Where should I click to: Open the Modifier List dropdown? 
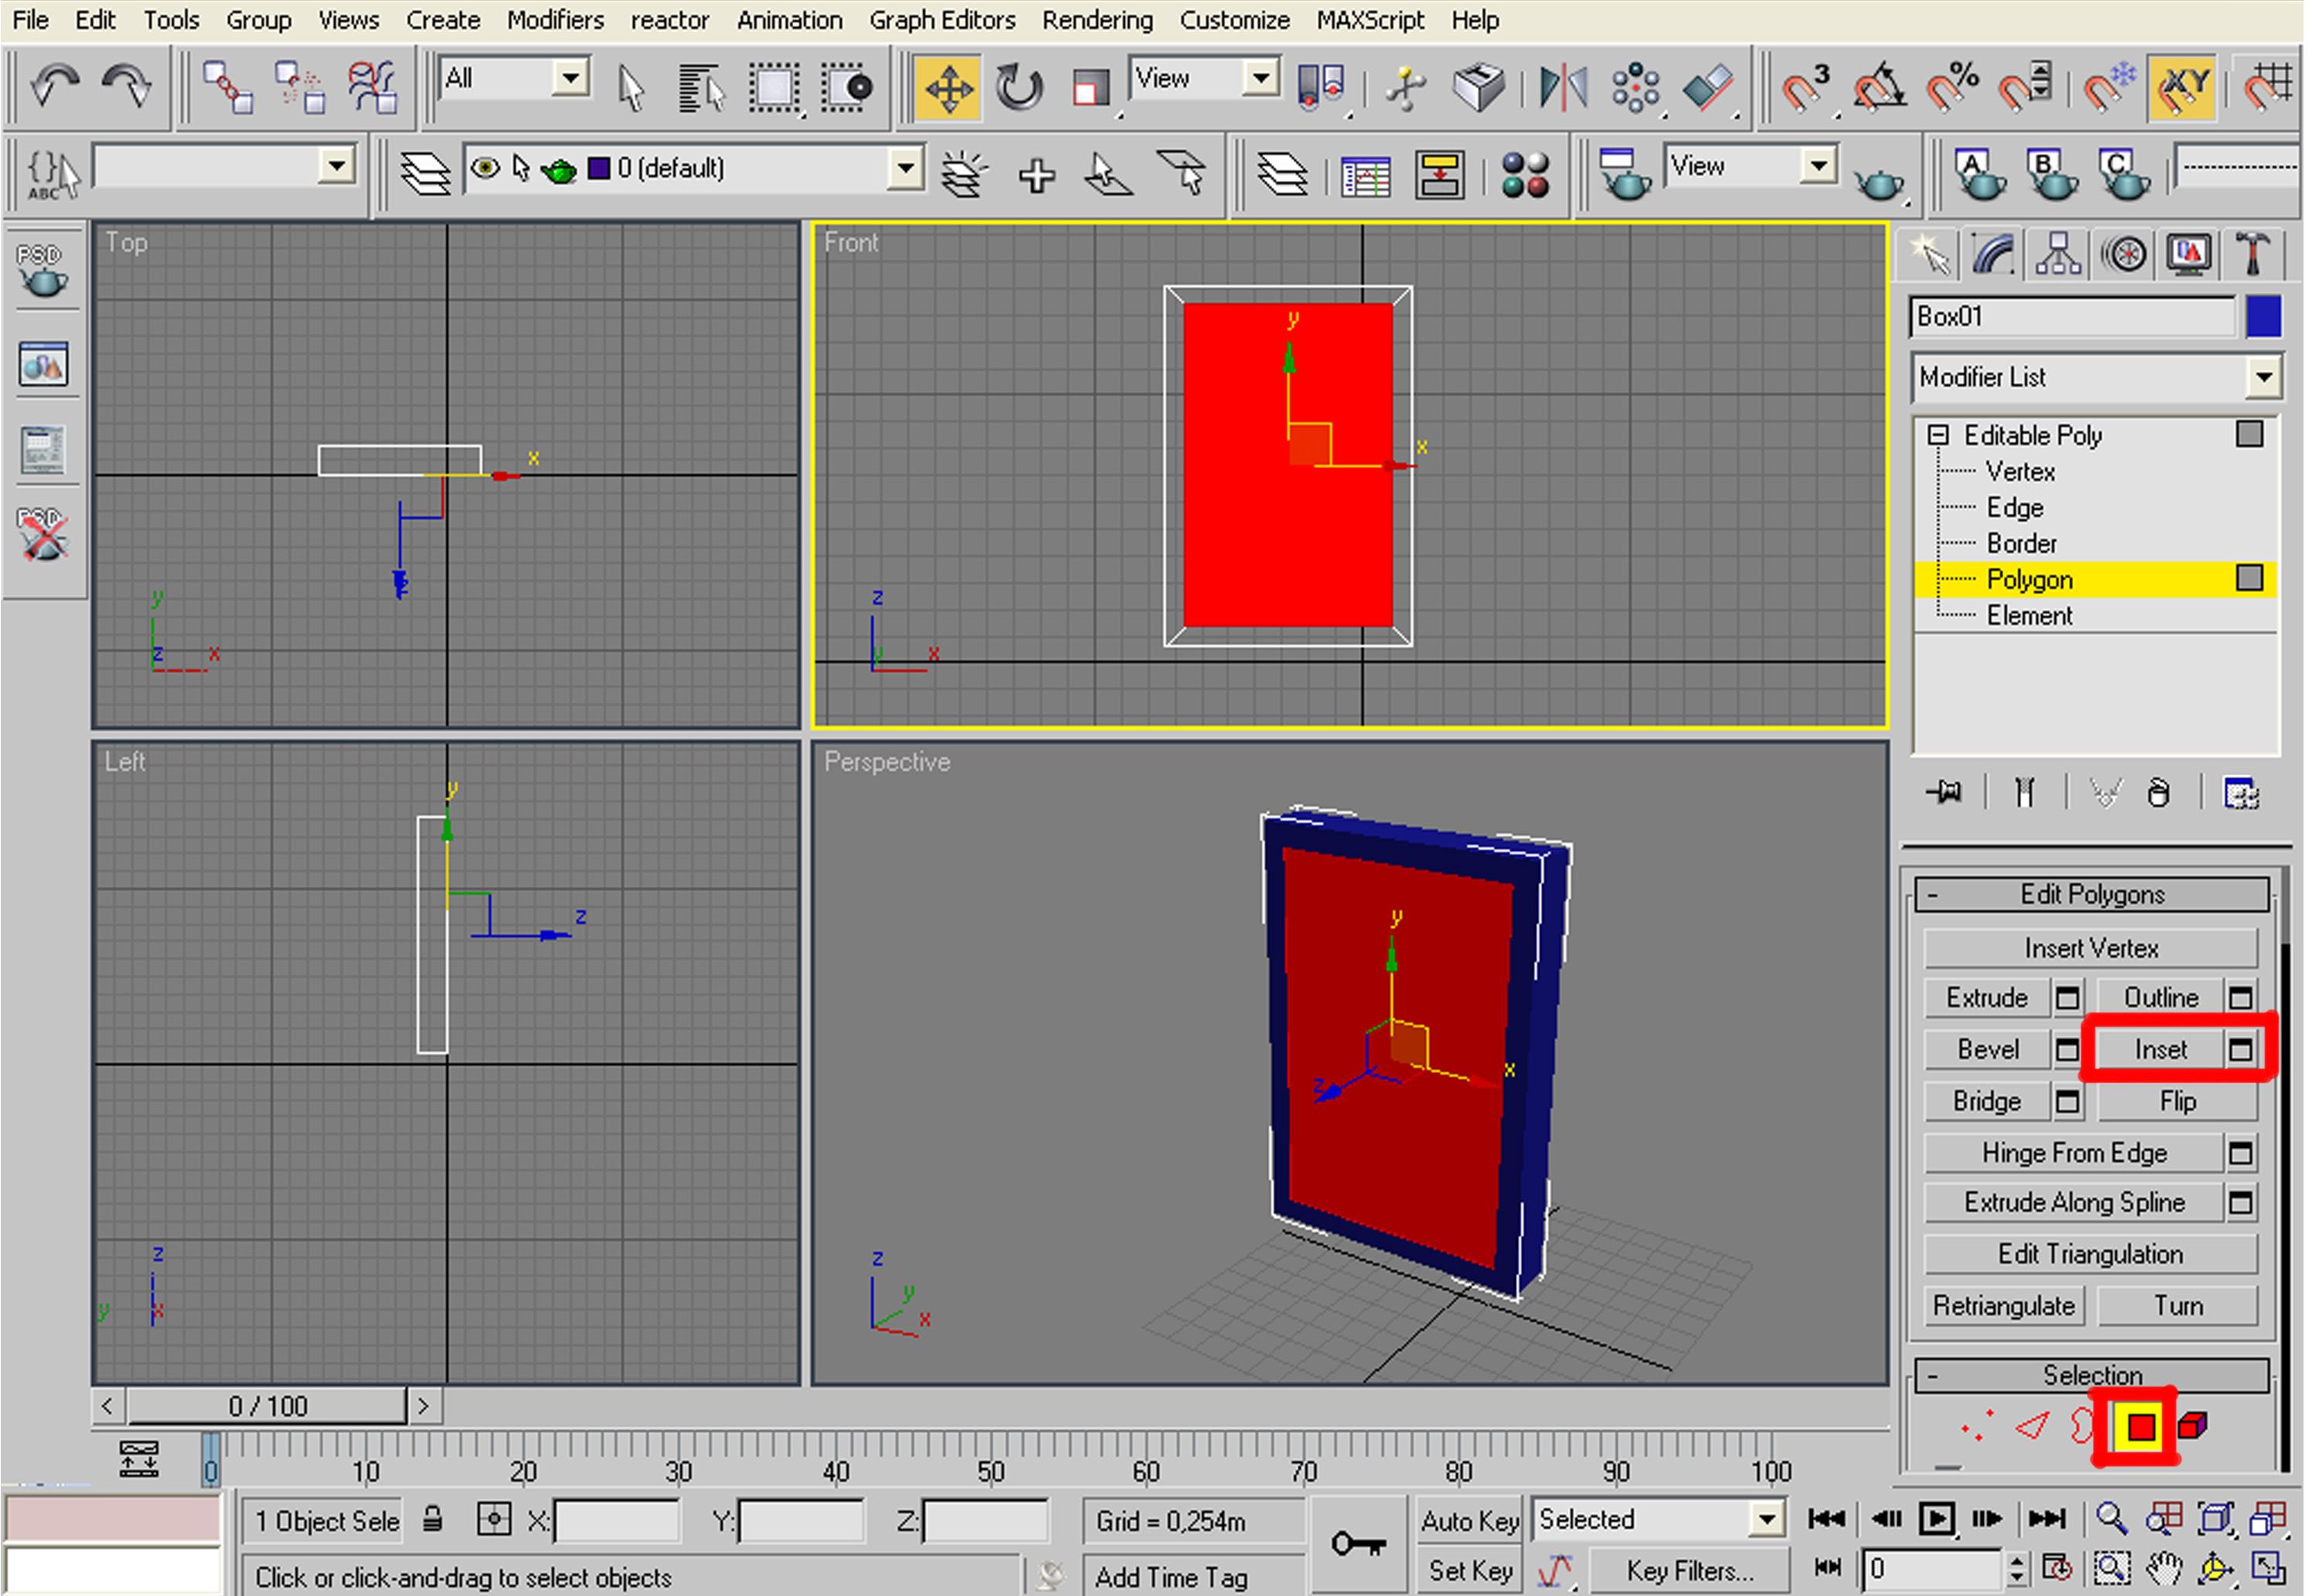pyautogui.click(x=2262, y=378)
